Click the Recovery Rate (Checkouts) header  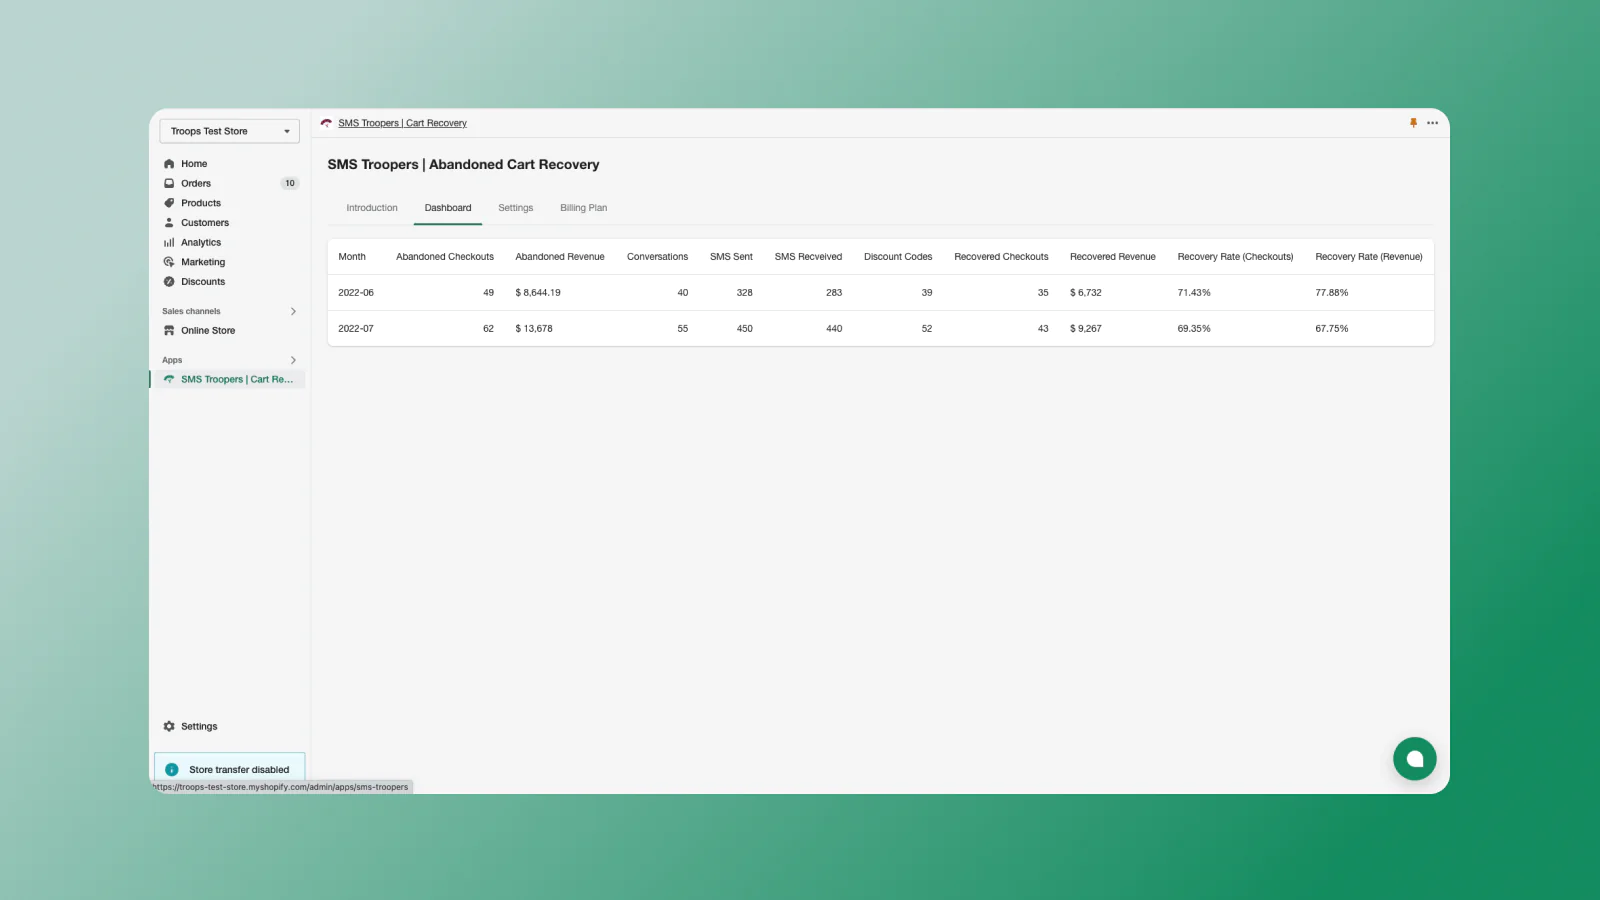point(1235,257)
